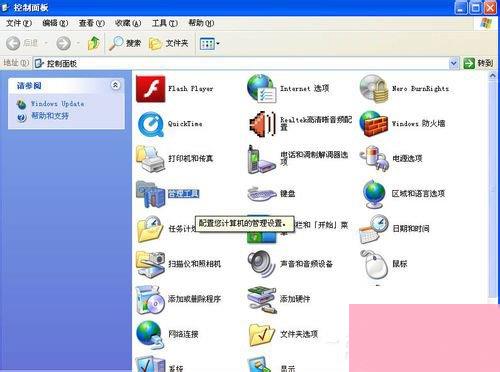500x372 pixels.
Task: Open the 声音和音频设备 speaker icon
Action: 261,264
